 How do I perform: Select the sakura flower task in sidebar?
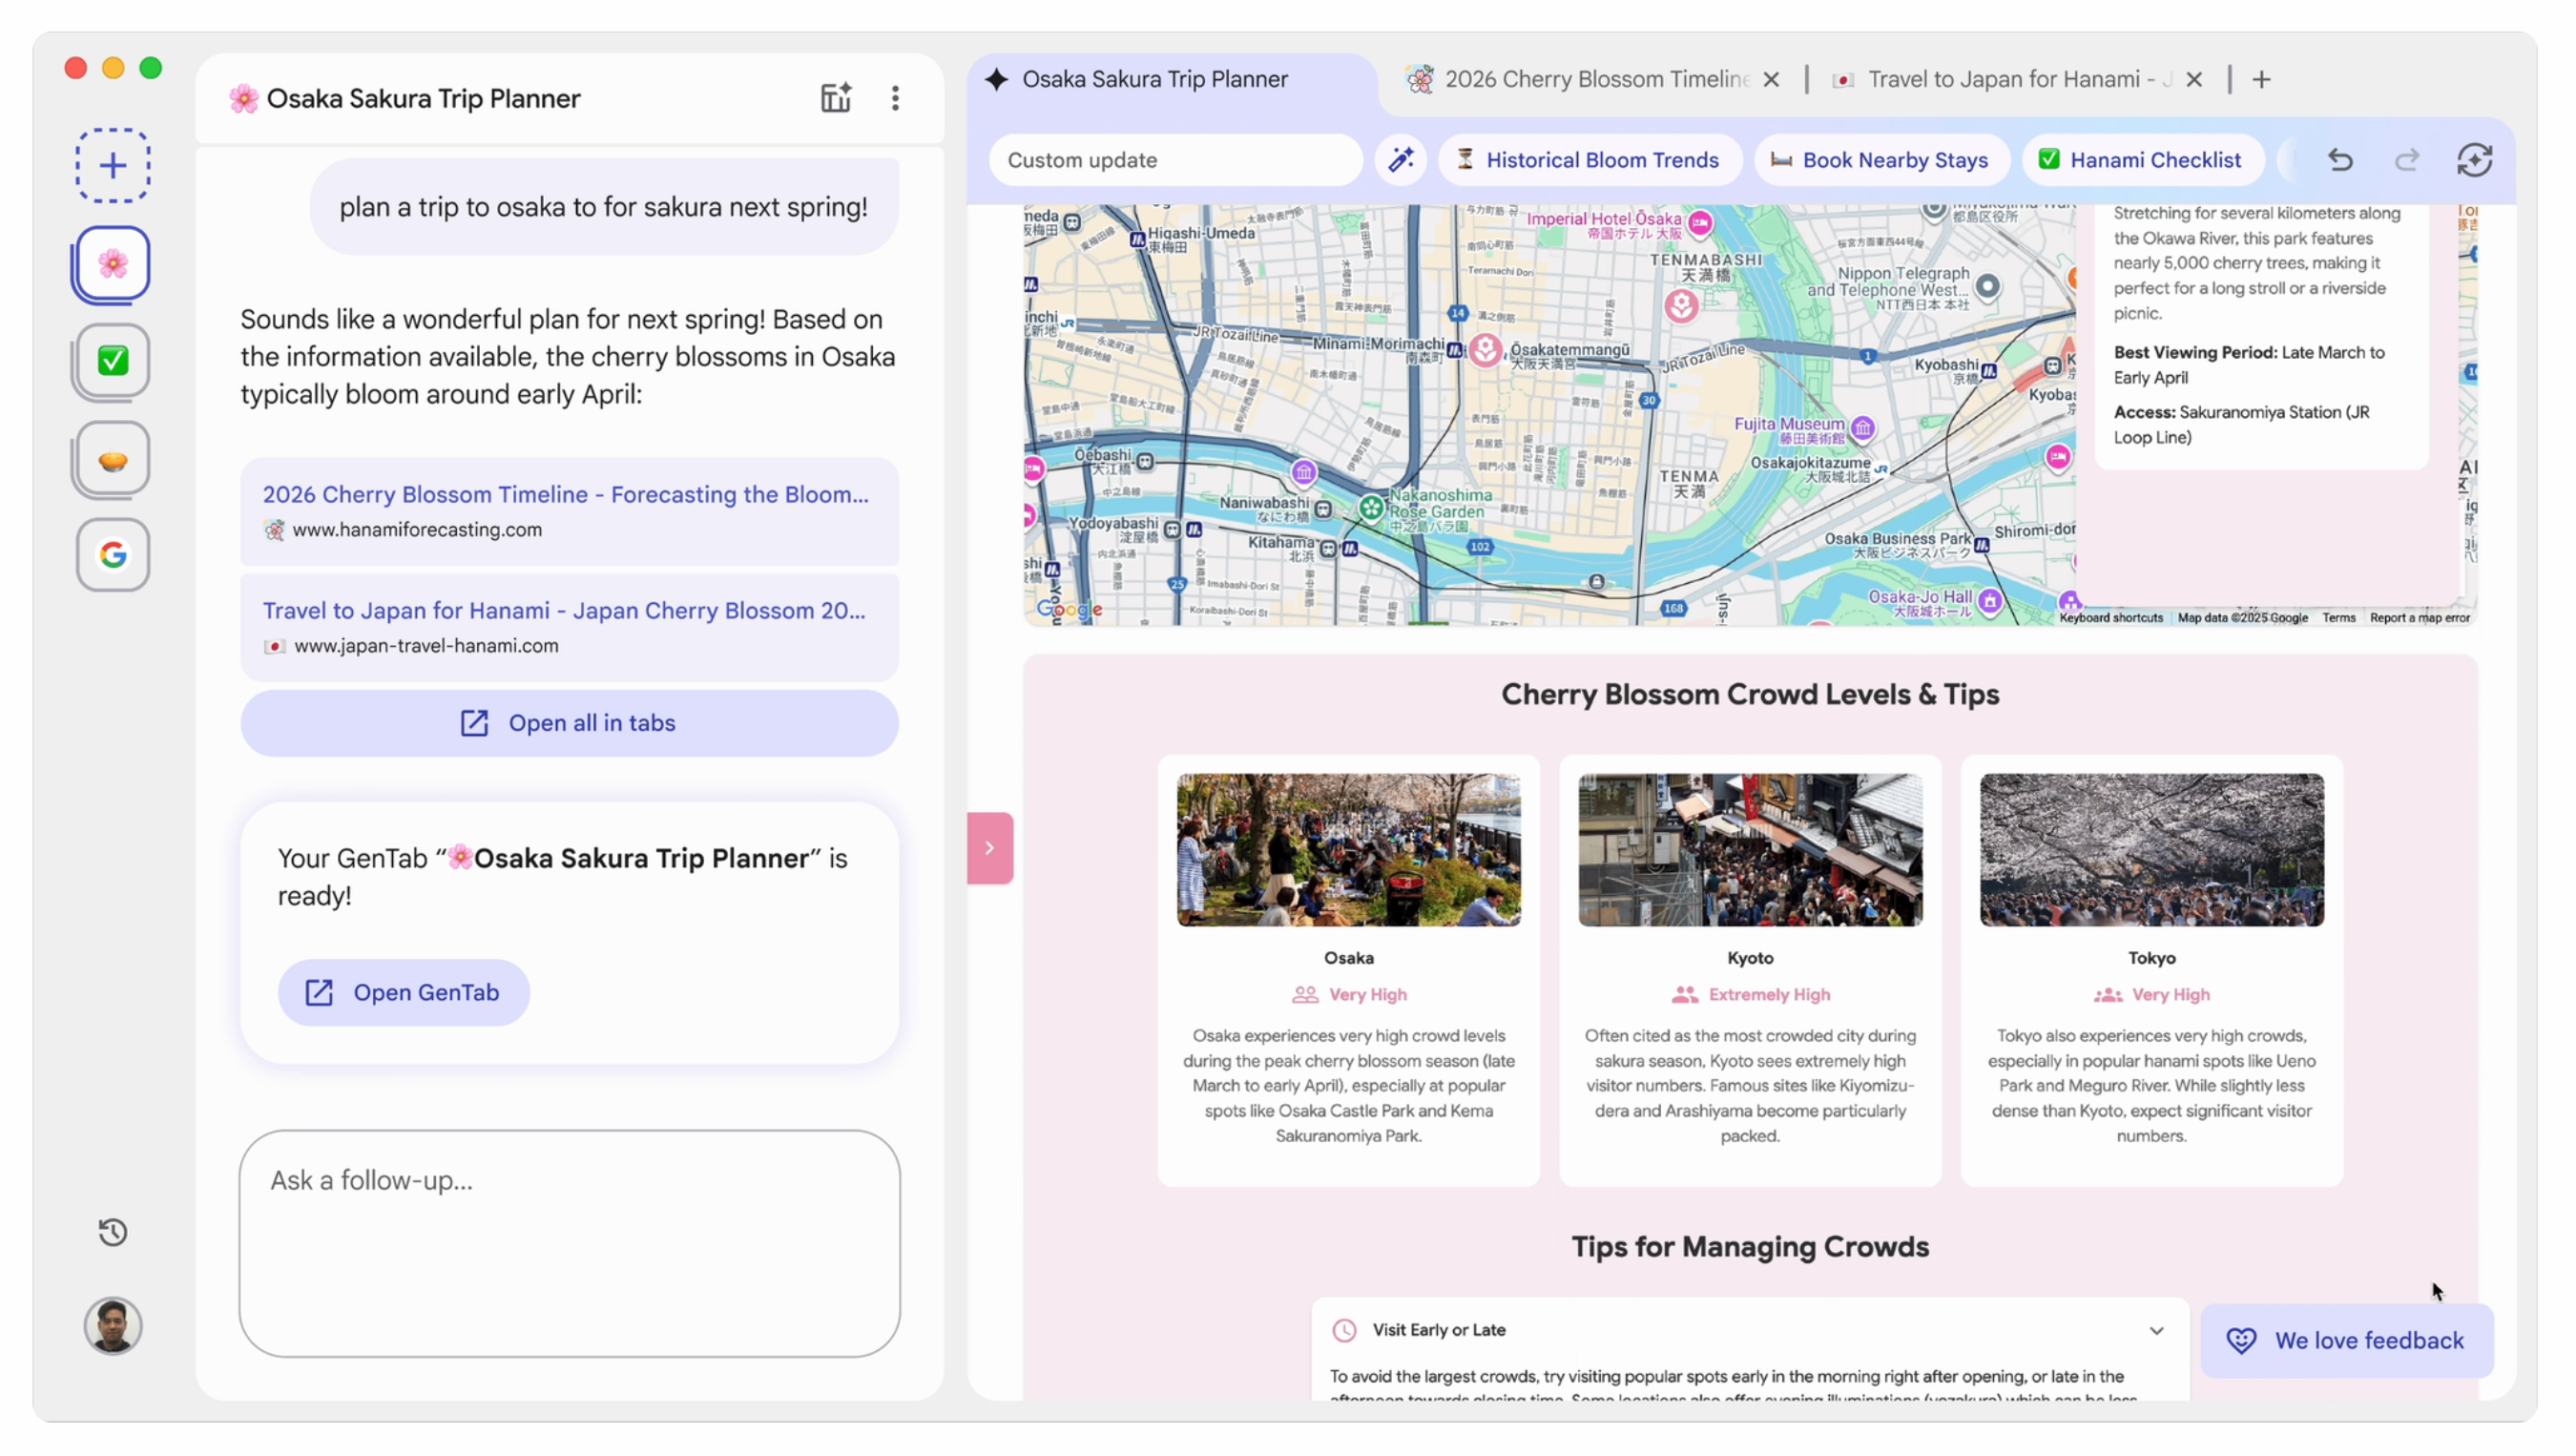pyautogui.click(x=113, y=264)
